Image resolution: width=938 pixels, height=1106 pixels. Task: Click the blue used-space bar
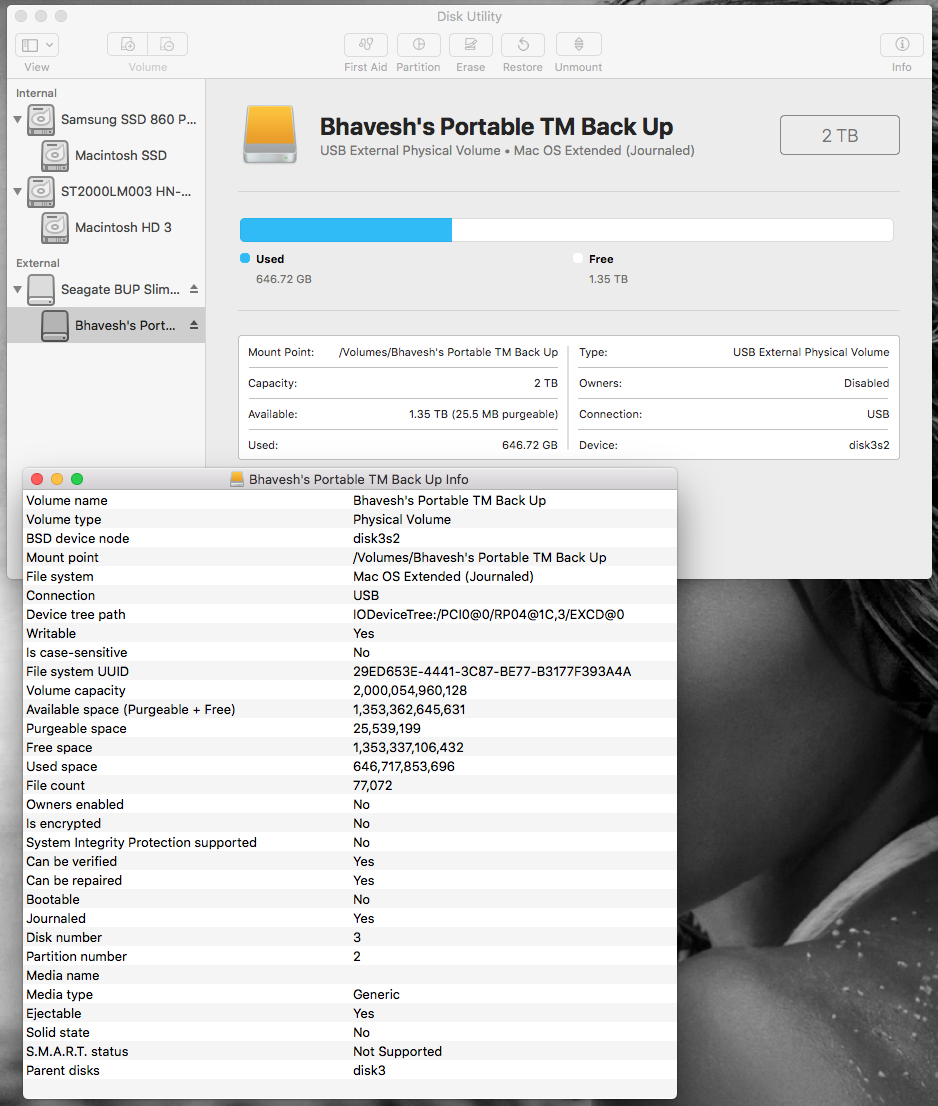point(346,230)
